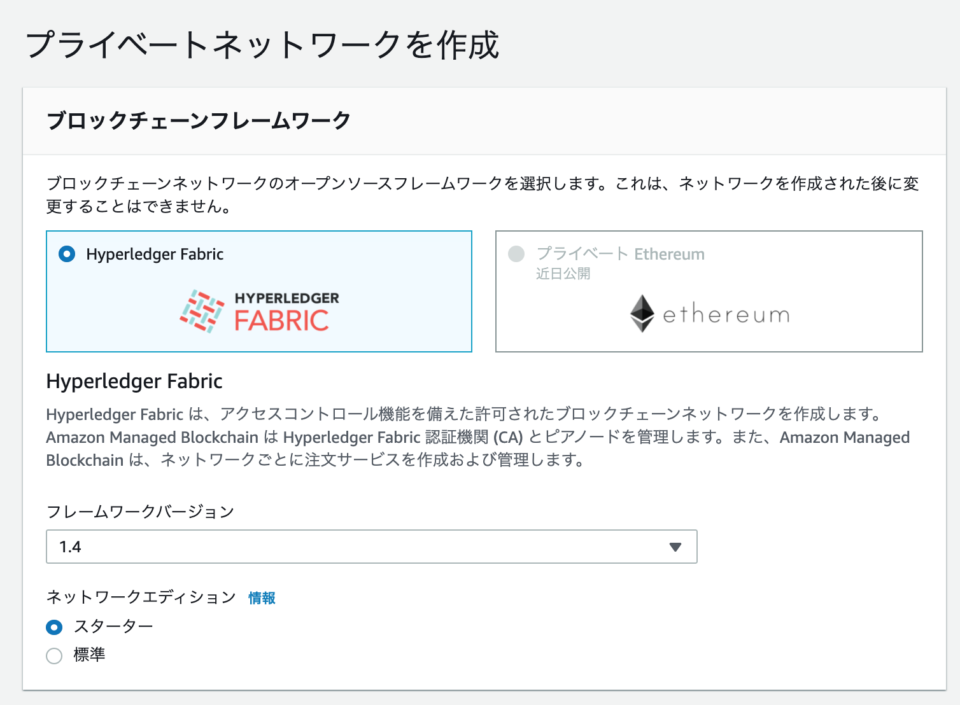Click the Ethereum diamond logo icon
This screenshot has height=705, width=960.
642,313
